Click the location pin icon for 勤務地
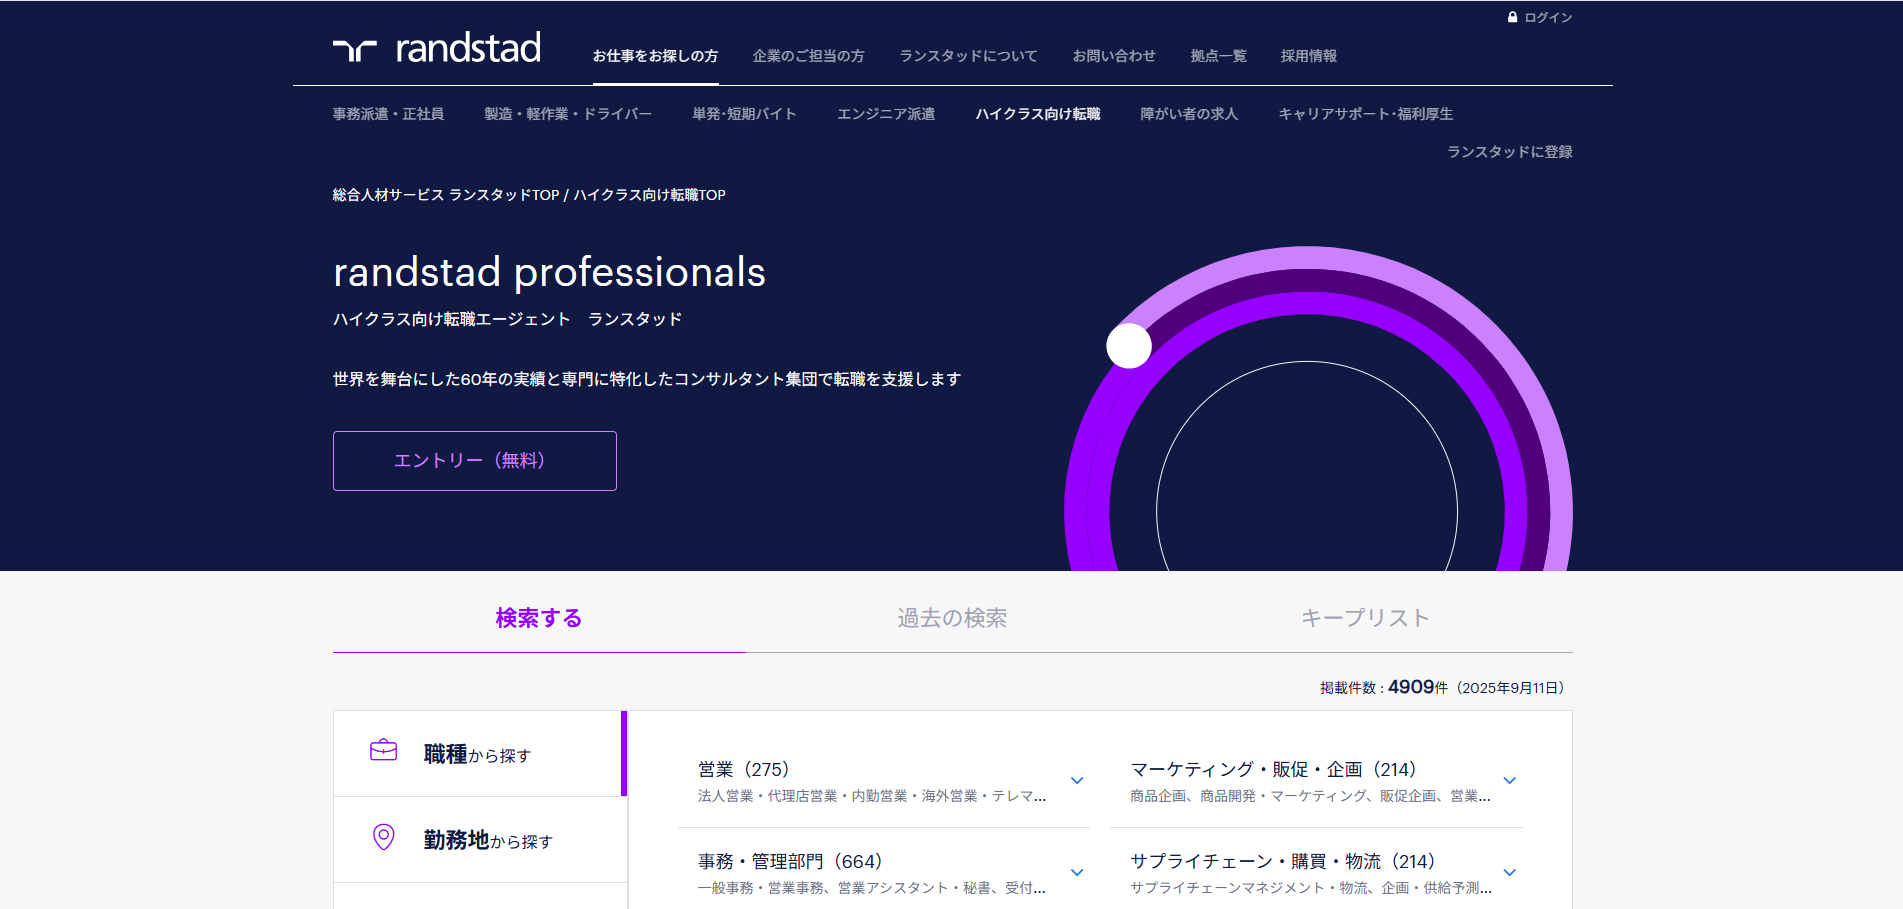Screen dimensions: 1903x909 [384, 837]
